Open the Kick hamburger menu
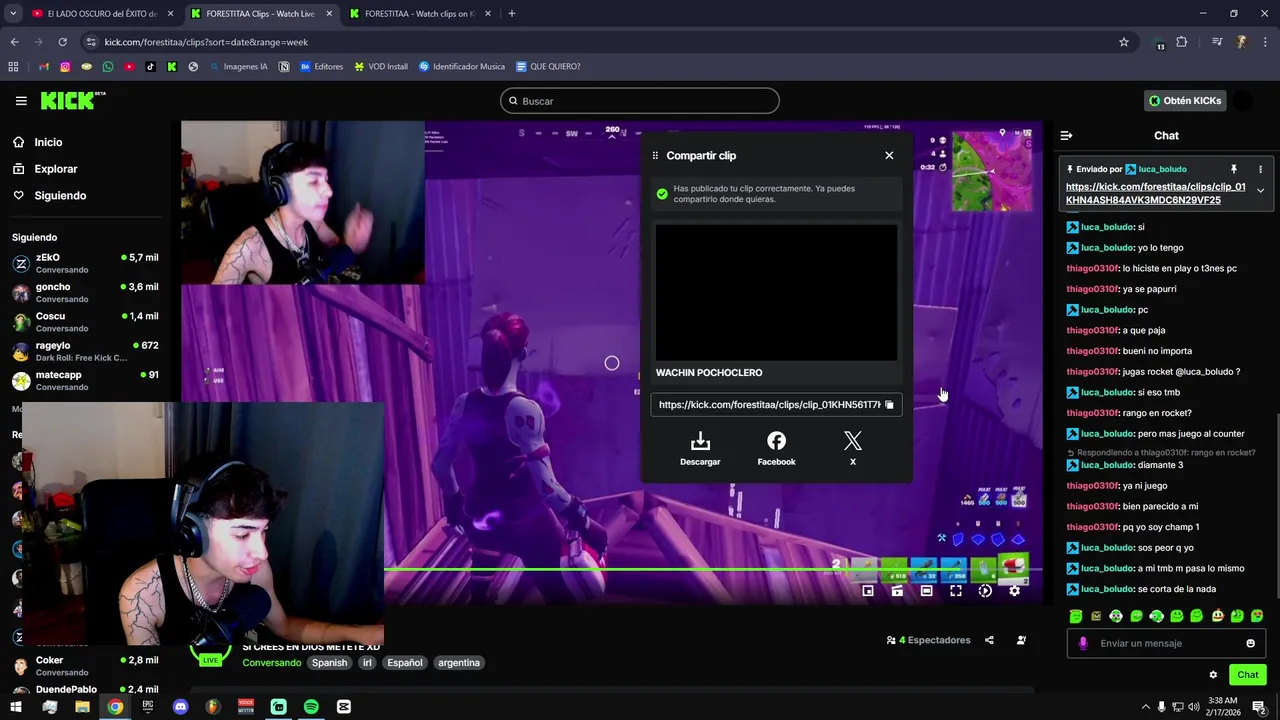Screen dimensions: 1280x720 [x=21, y=101]
